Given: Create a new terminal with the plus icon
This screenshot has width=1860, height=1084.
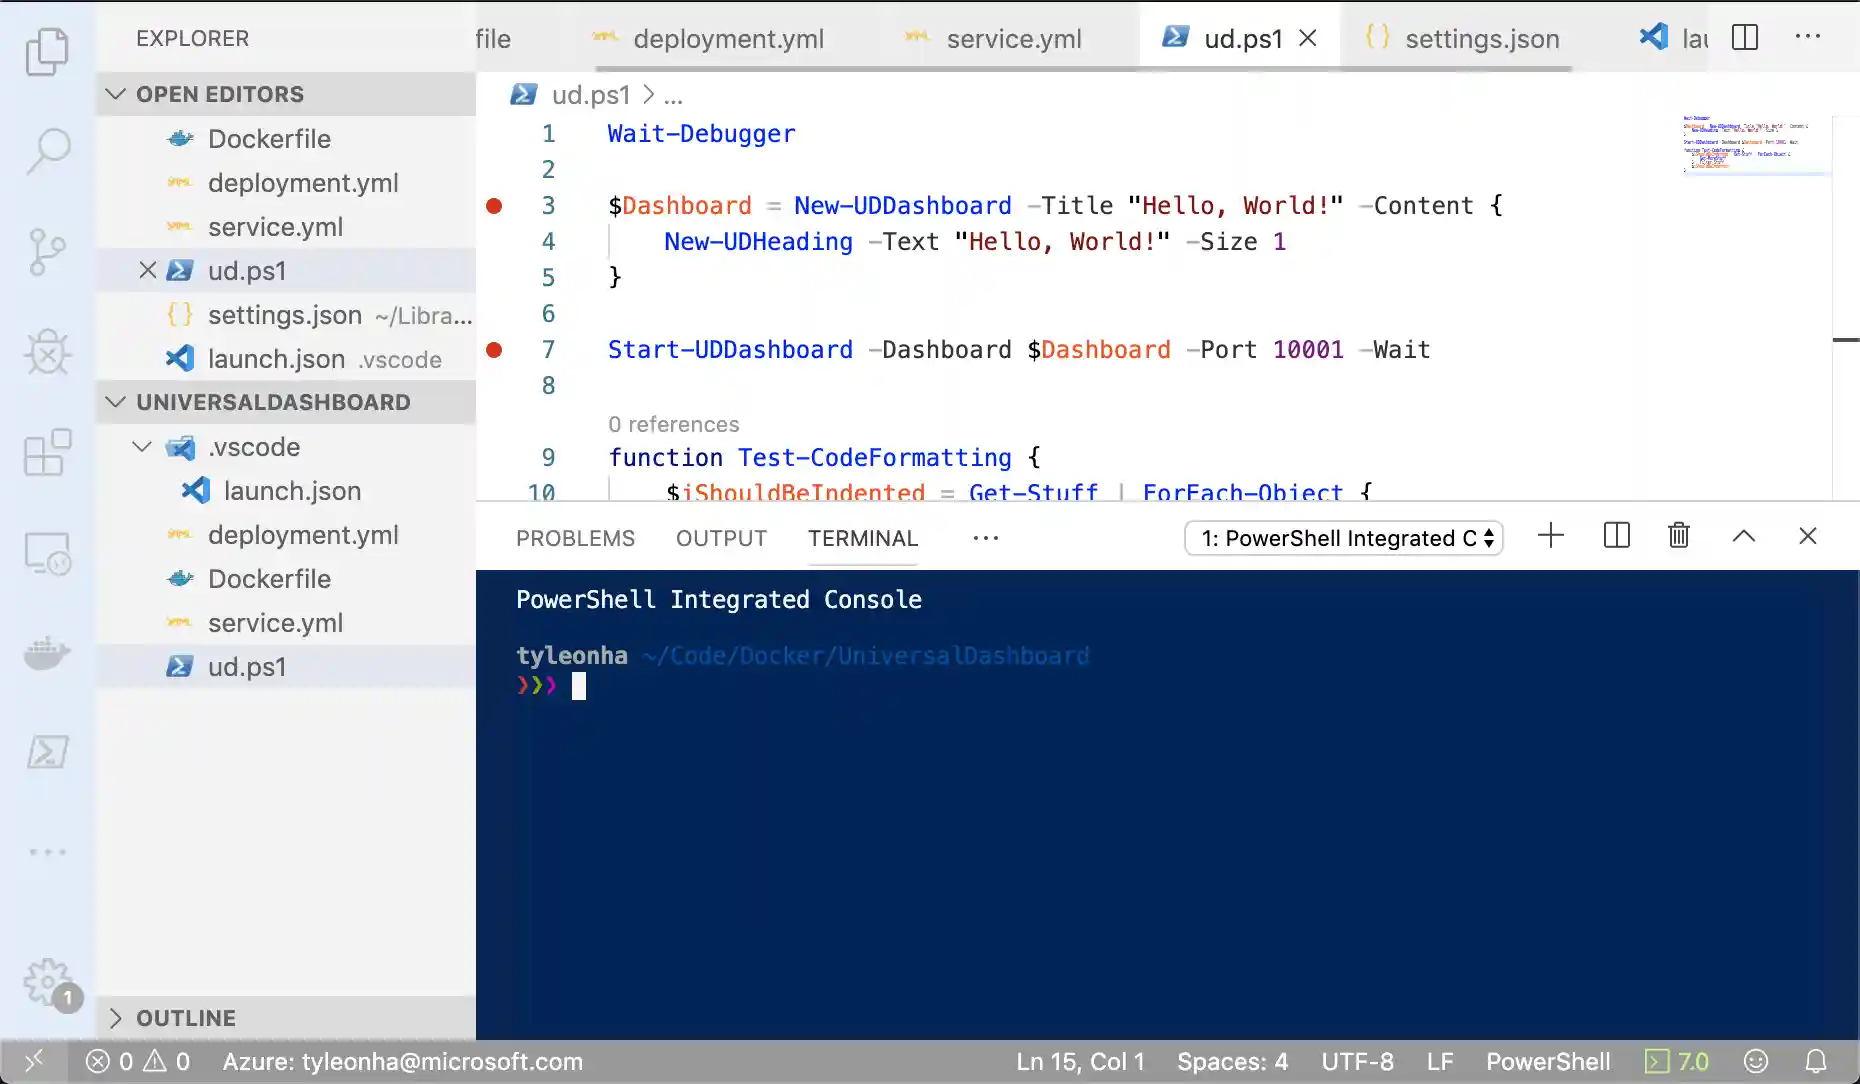Looking at the screenshot, I should point(1550,536).
